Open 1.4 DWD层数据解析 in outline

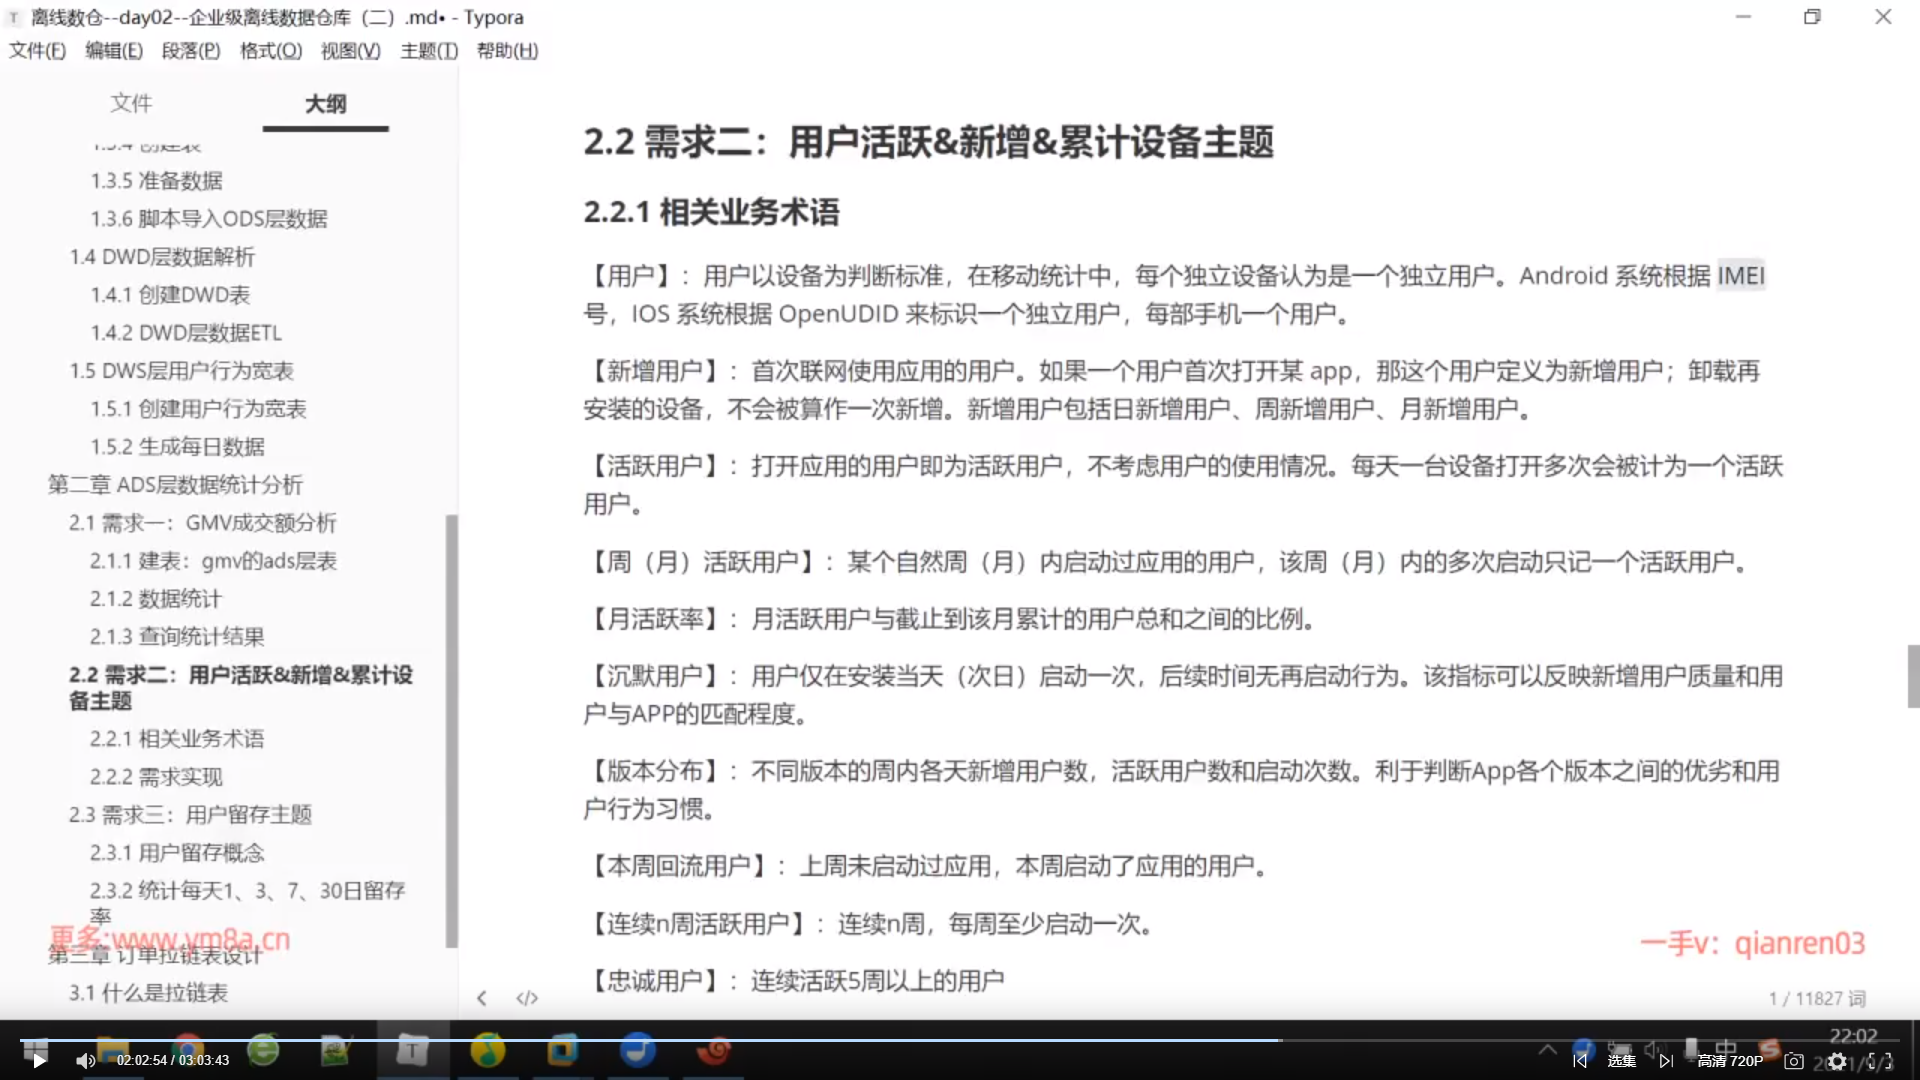pos(162,257)
